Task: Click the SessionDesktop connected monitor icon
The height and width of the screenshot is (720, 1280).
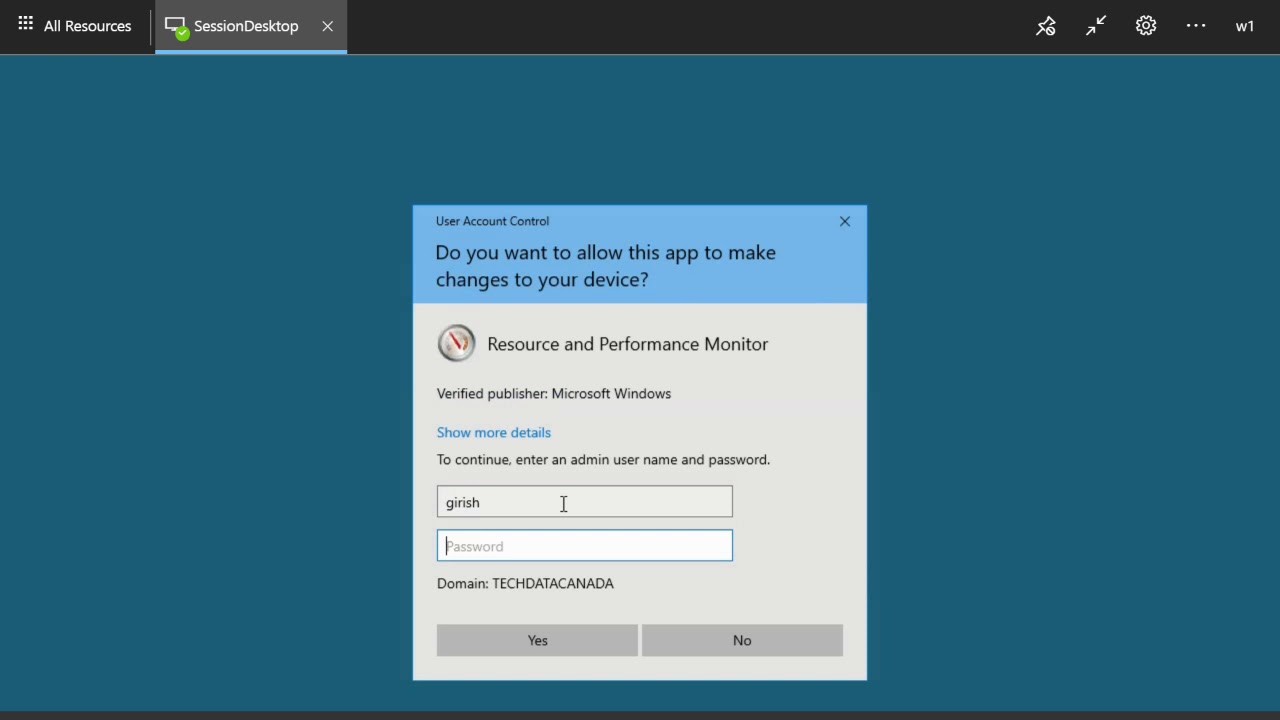Action: 176,27
